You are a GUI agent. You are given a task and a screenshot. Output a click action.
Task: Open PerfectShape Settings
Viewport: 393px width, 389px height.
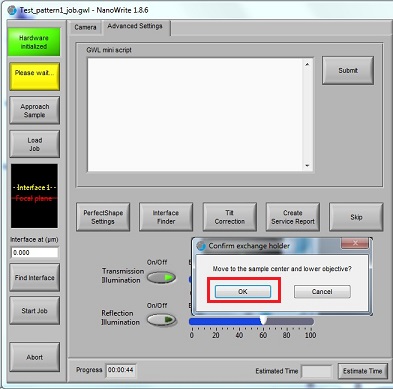click(103, 217)
